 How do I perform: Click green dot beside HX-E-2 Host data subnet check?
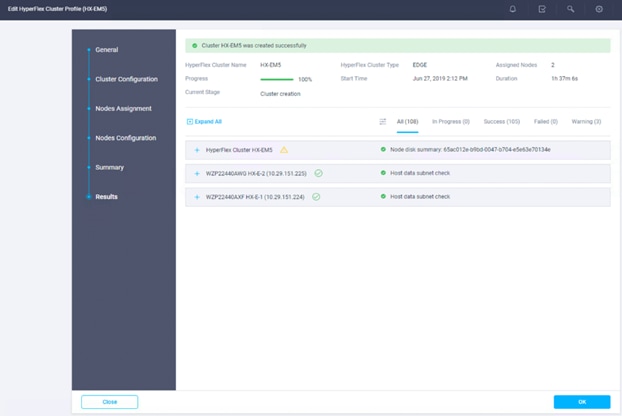[x=383, y=173]
